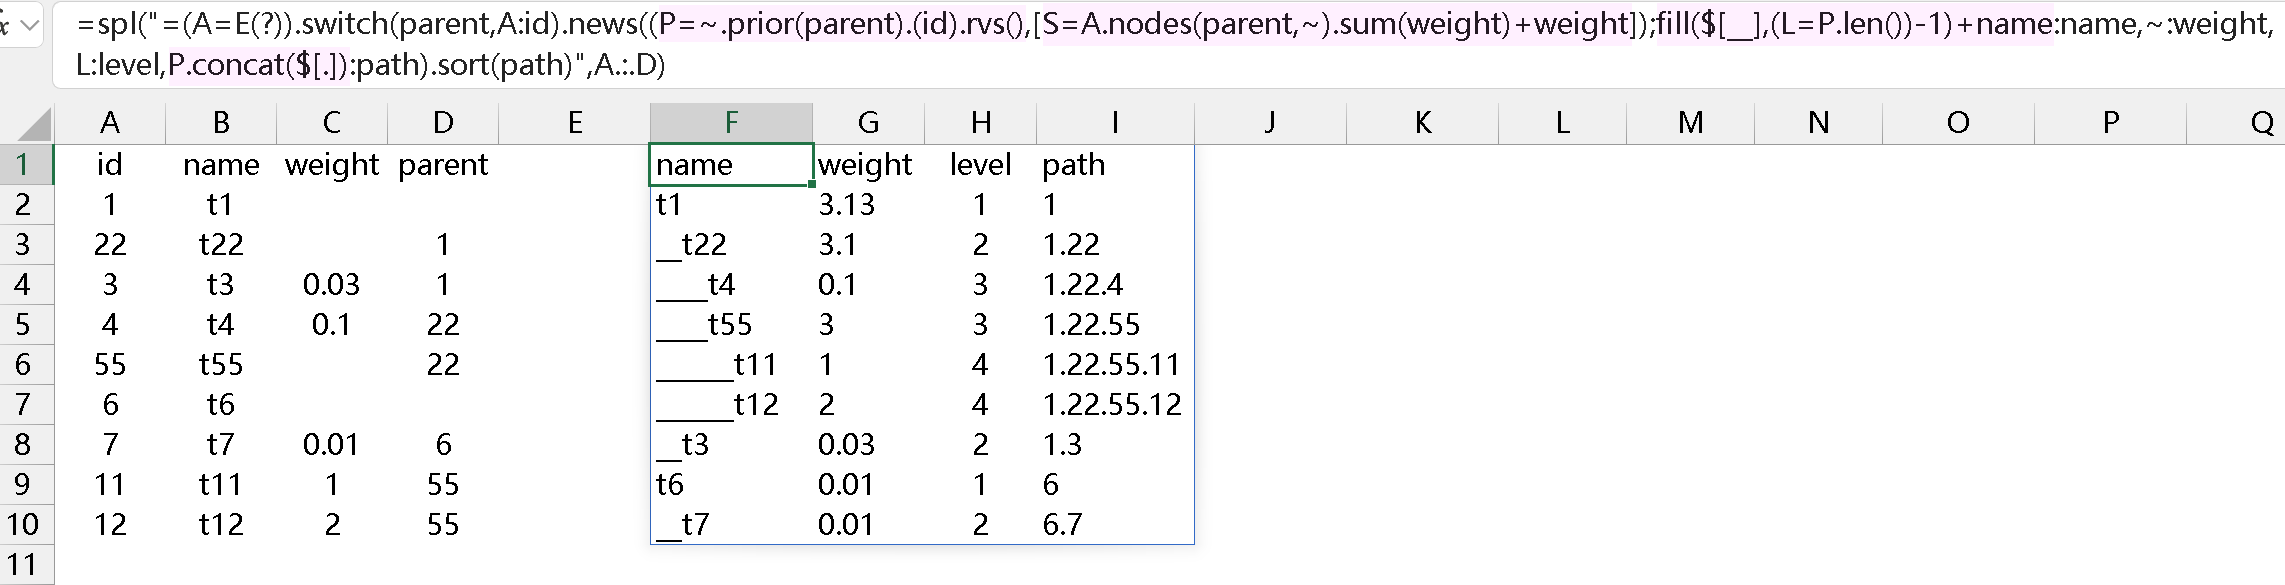Select cell with path 1.22.55.12
This screenshot has width=2285, height=585.
pyautogui.click(x=1113, y=404)
